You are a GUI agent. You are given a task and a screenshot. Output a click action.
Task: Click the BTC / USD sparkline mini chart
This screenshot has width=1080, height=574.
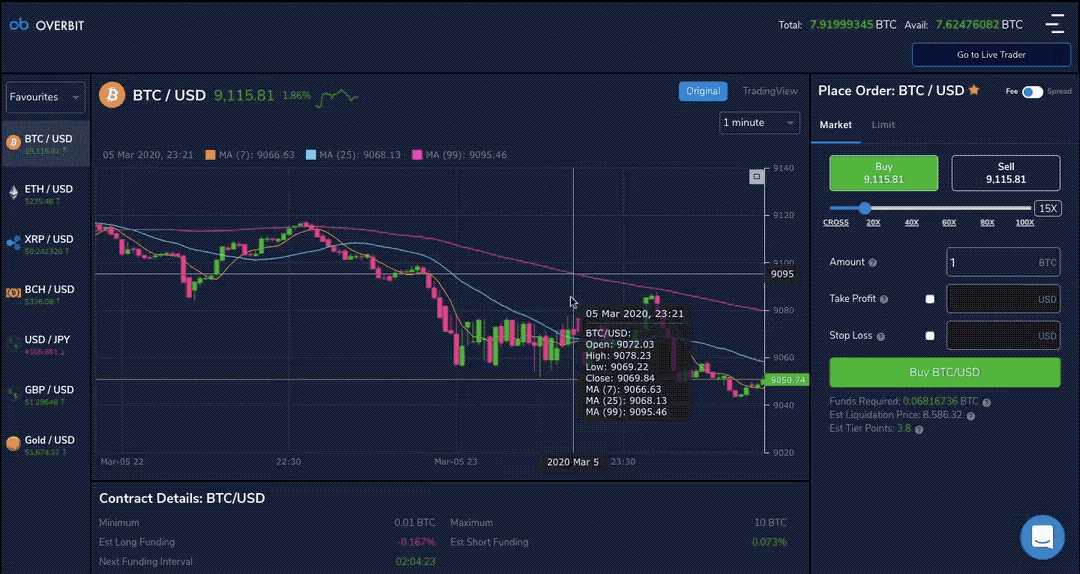point(337,97)
